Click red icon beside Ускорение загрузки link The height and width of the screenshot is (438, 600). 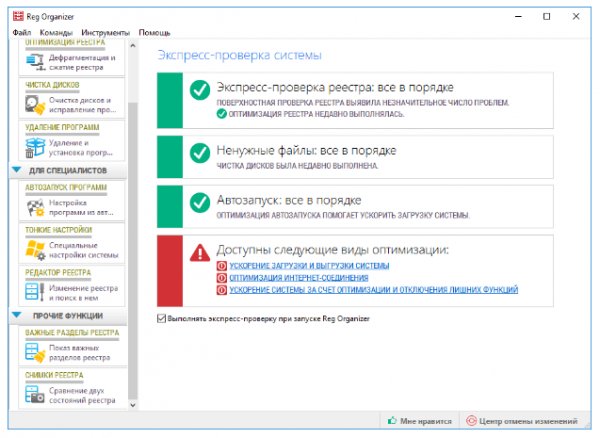[x=222, y=265]
